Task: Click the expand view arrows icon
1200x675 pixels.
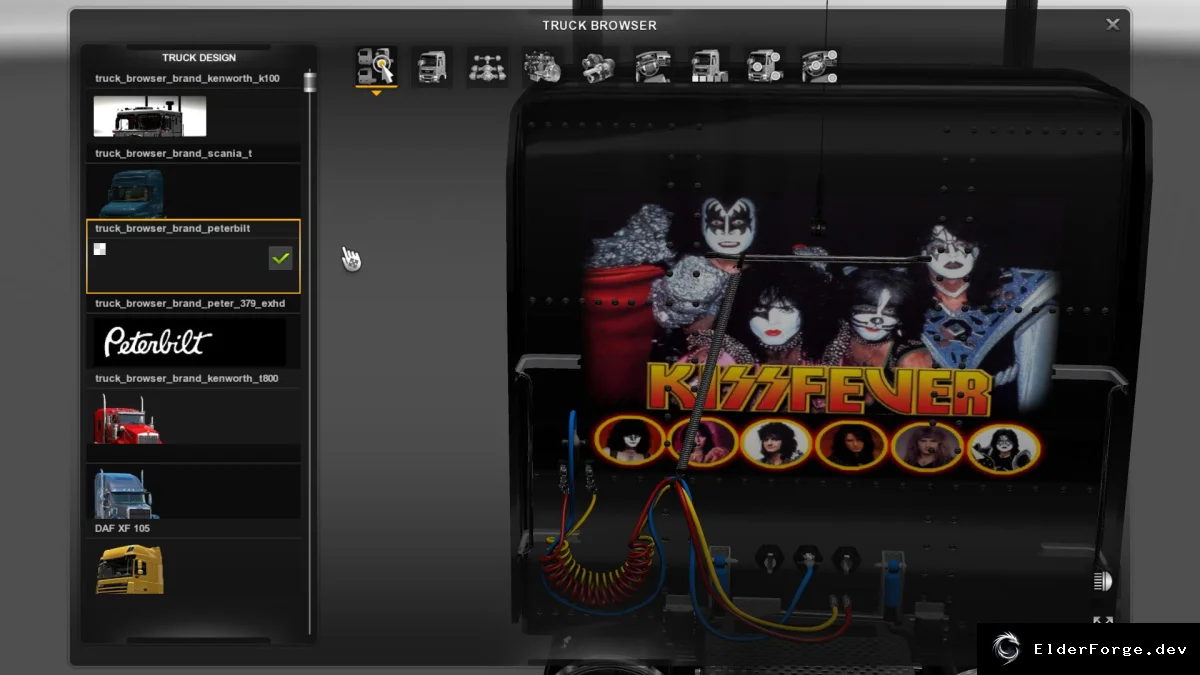Action: pos(1103,621)
